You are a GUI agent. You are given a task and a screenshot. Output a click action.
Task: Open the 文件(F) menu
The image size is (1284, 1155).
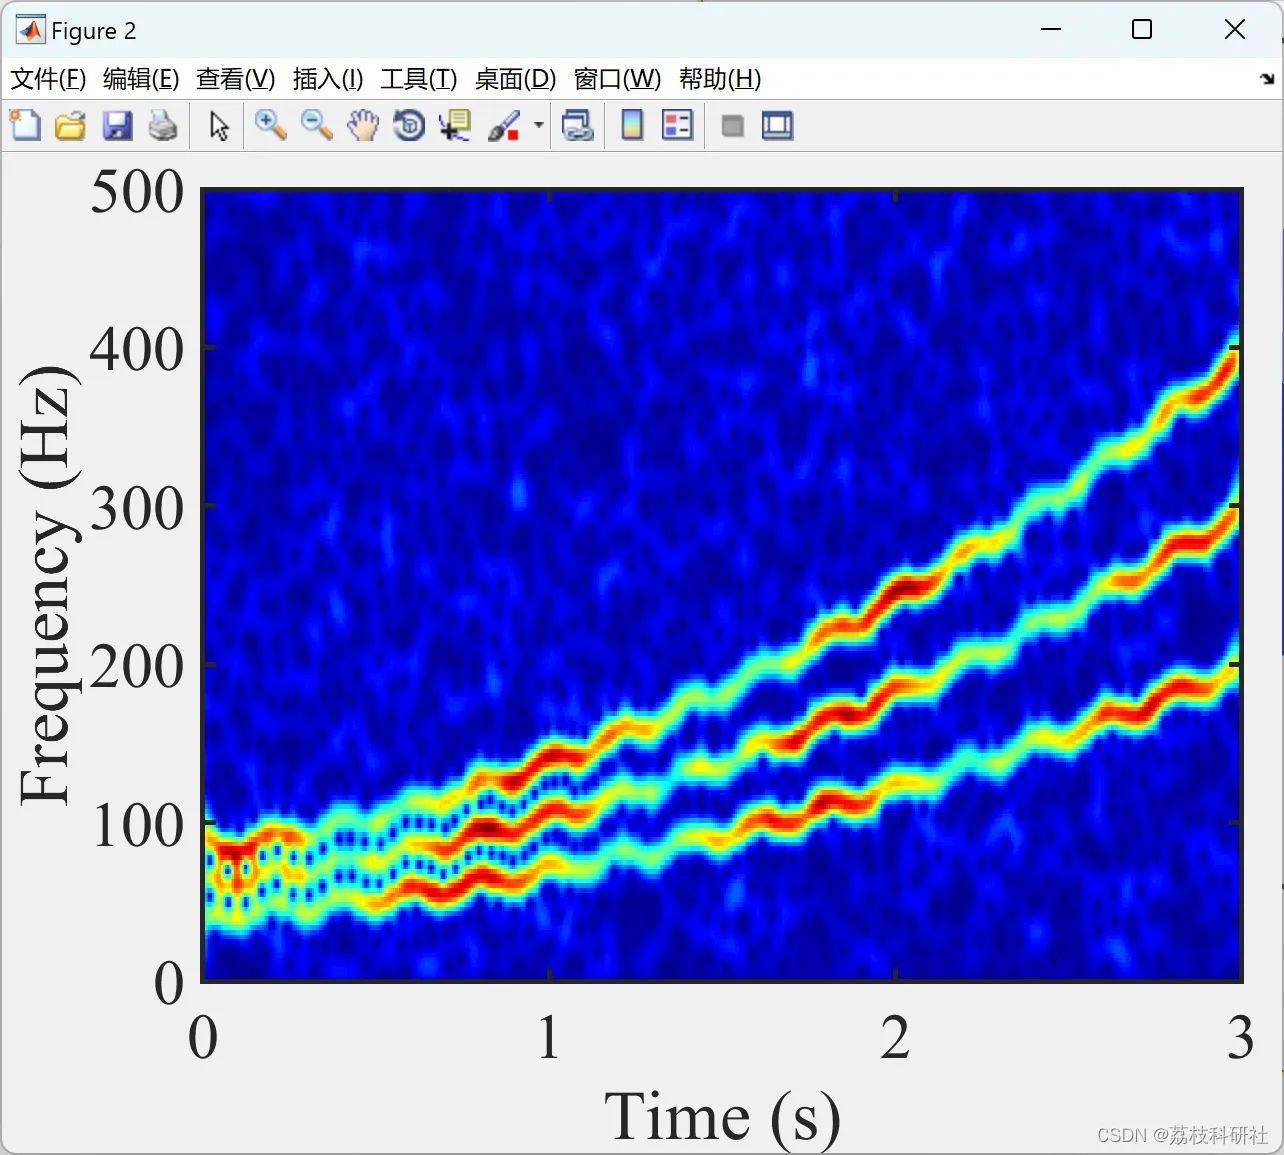coord(48,79)
